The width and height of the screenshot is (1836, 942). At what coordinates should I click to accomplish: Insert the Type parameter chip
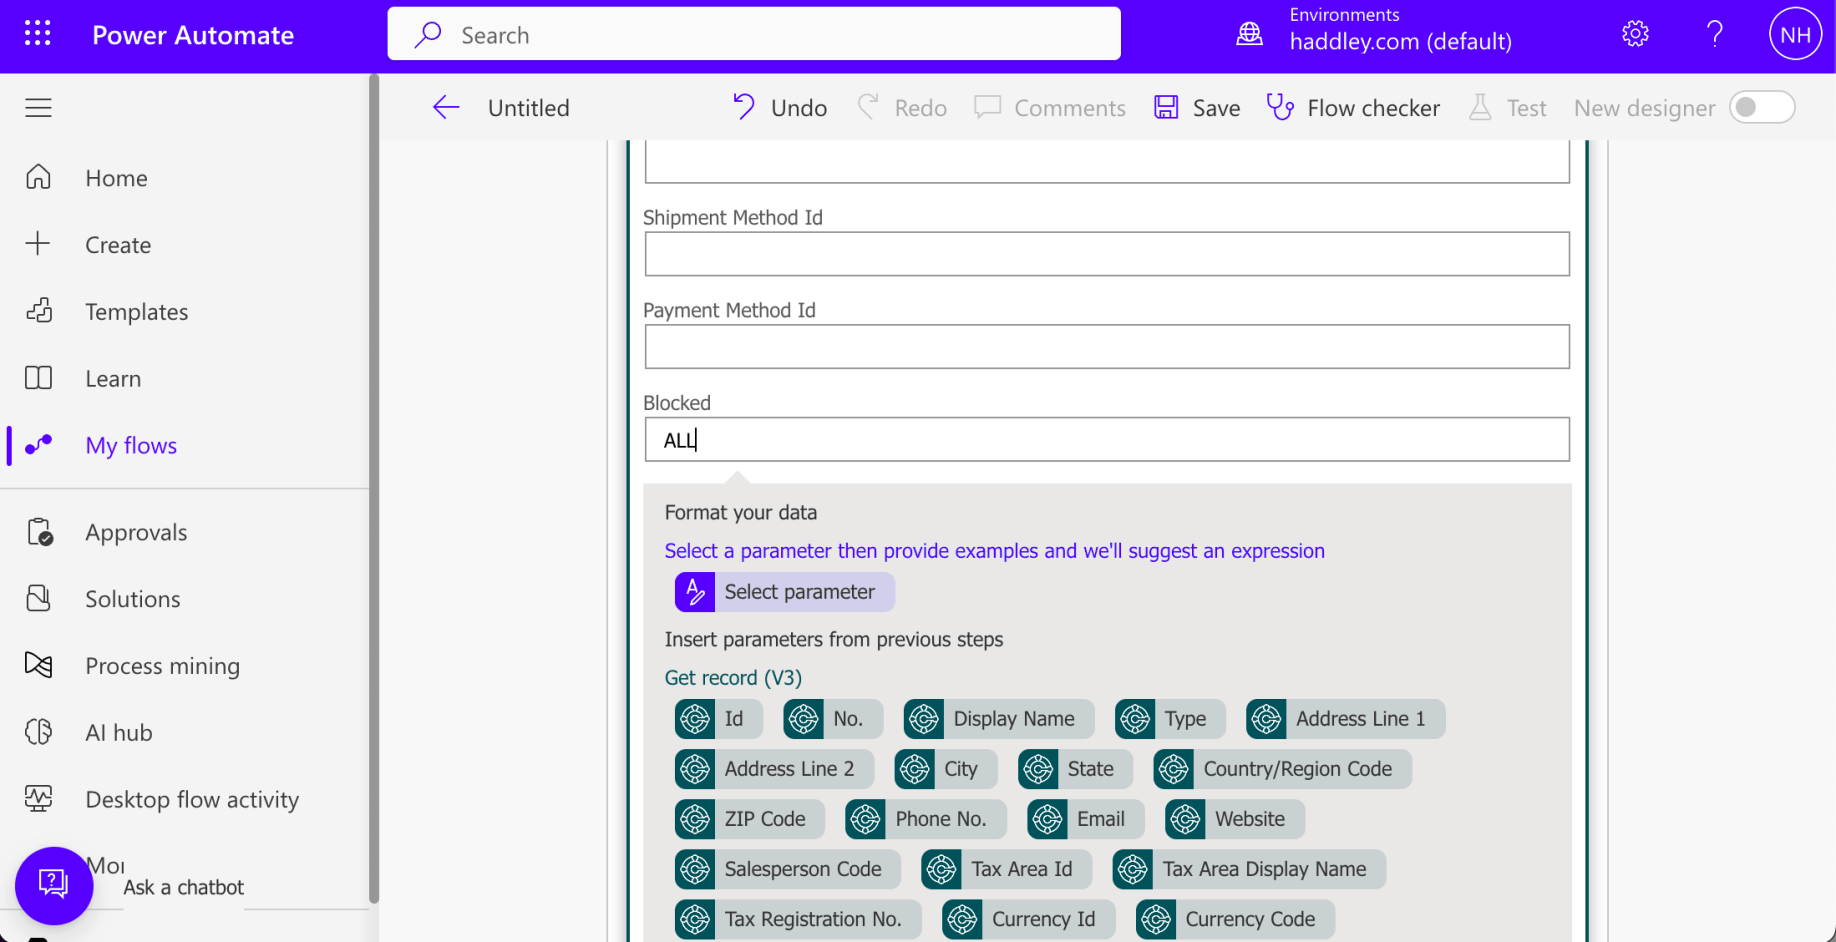(x=1170, y=719)
